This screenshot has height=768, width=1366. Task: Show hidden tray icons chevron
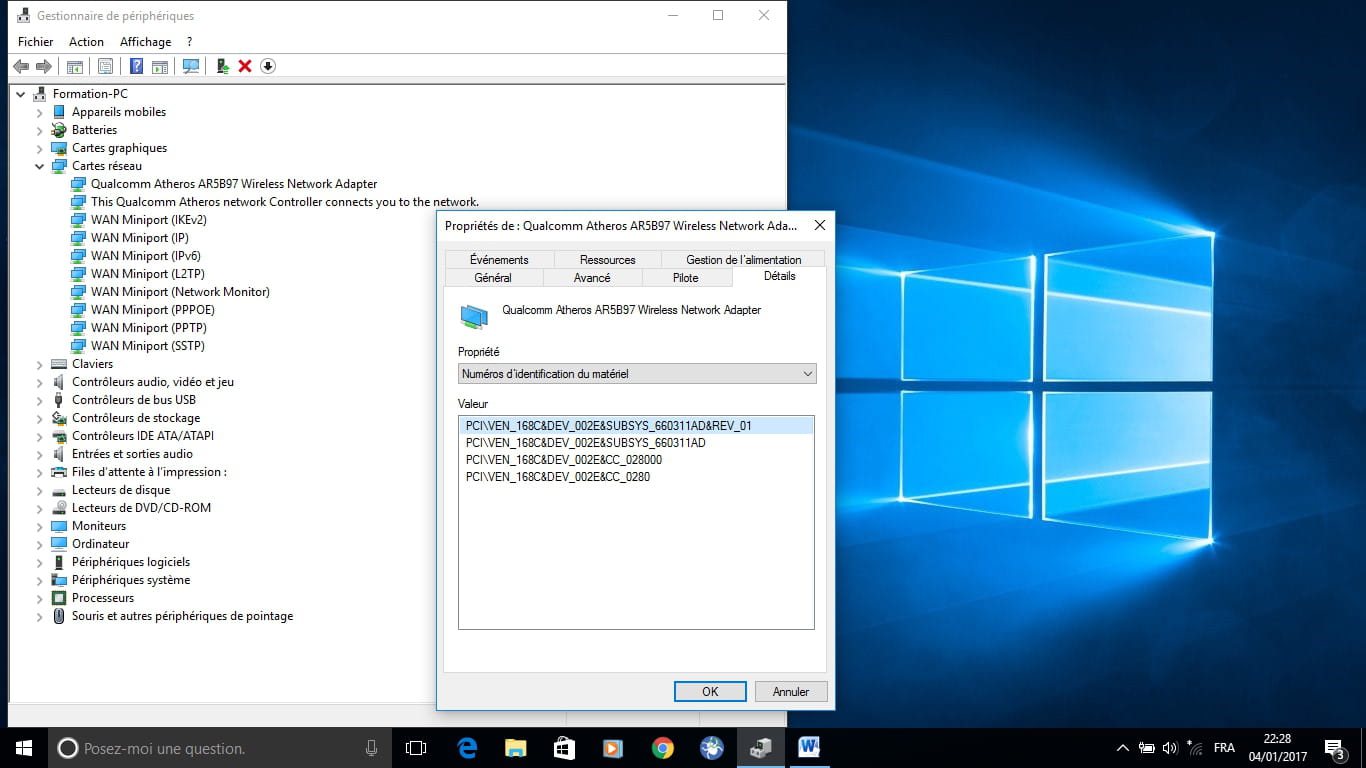pyautogui.click(x=1123, y=748)
